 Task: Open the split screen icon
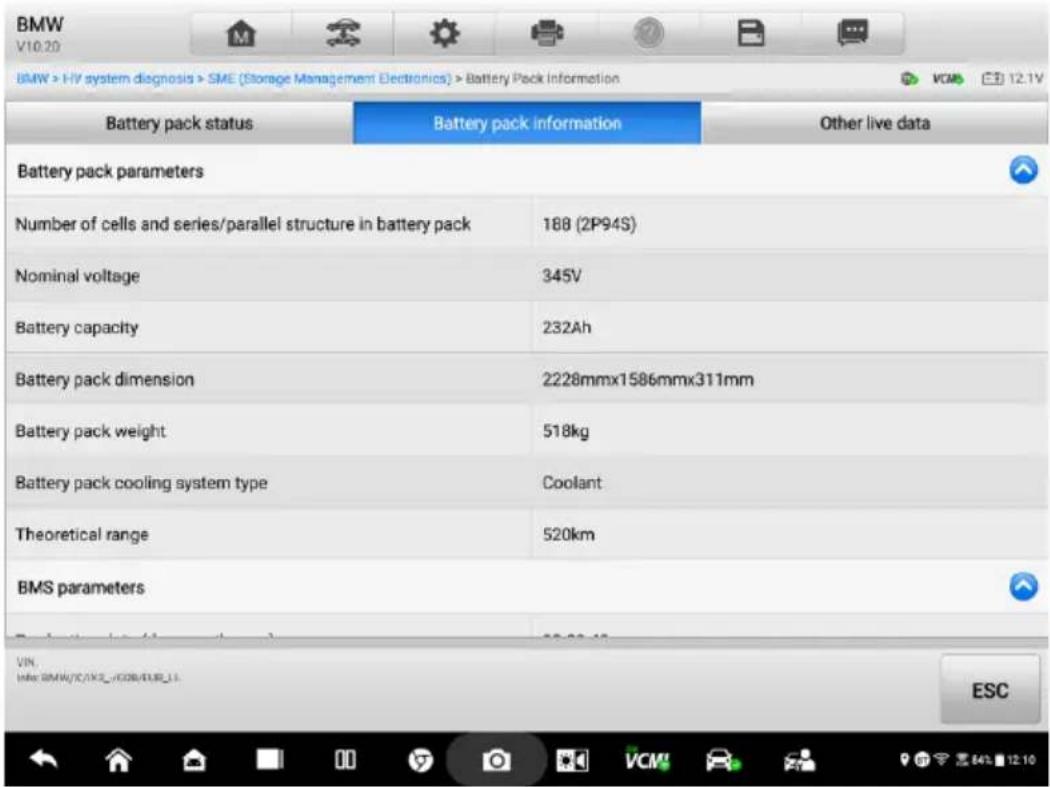click(345, 760)
